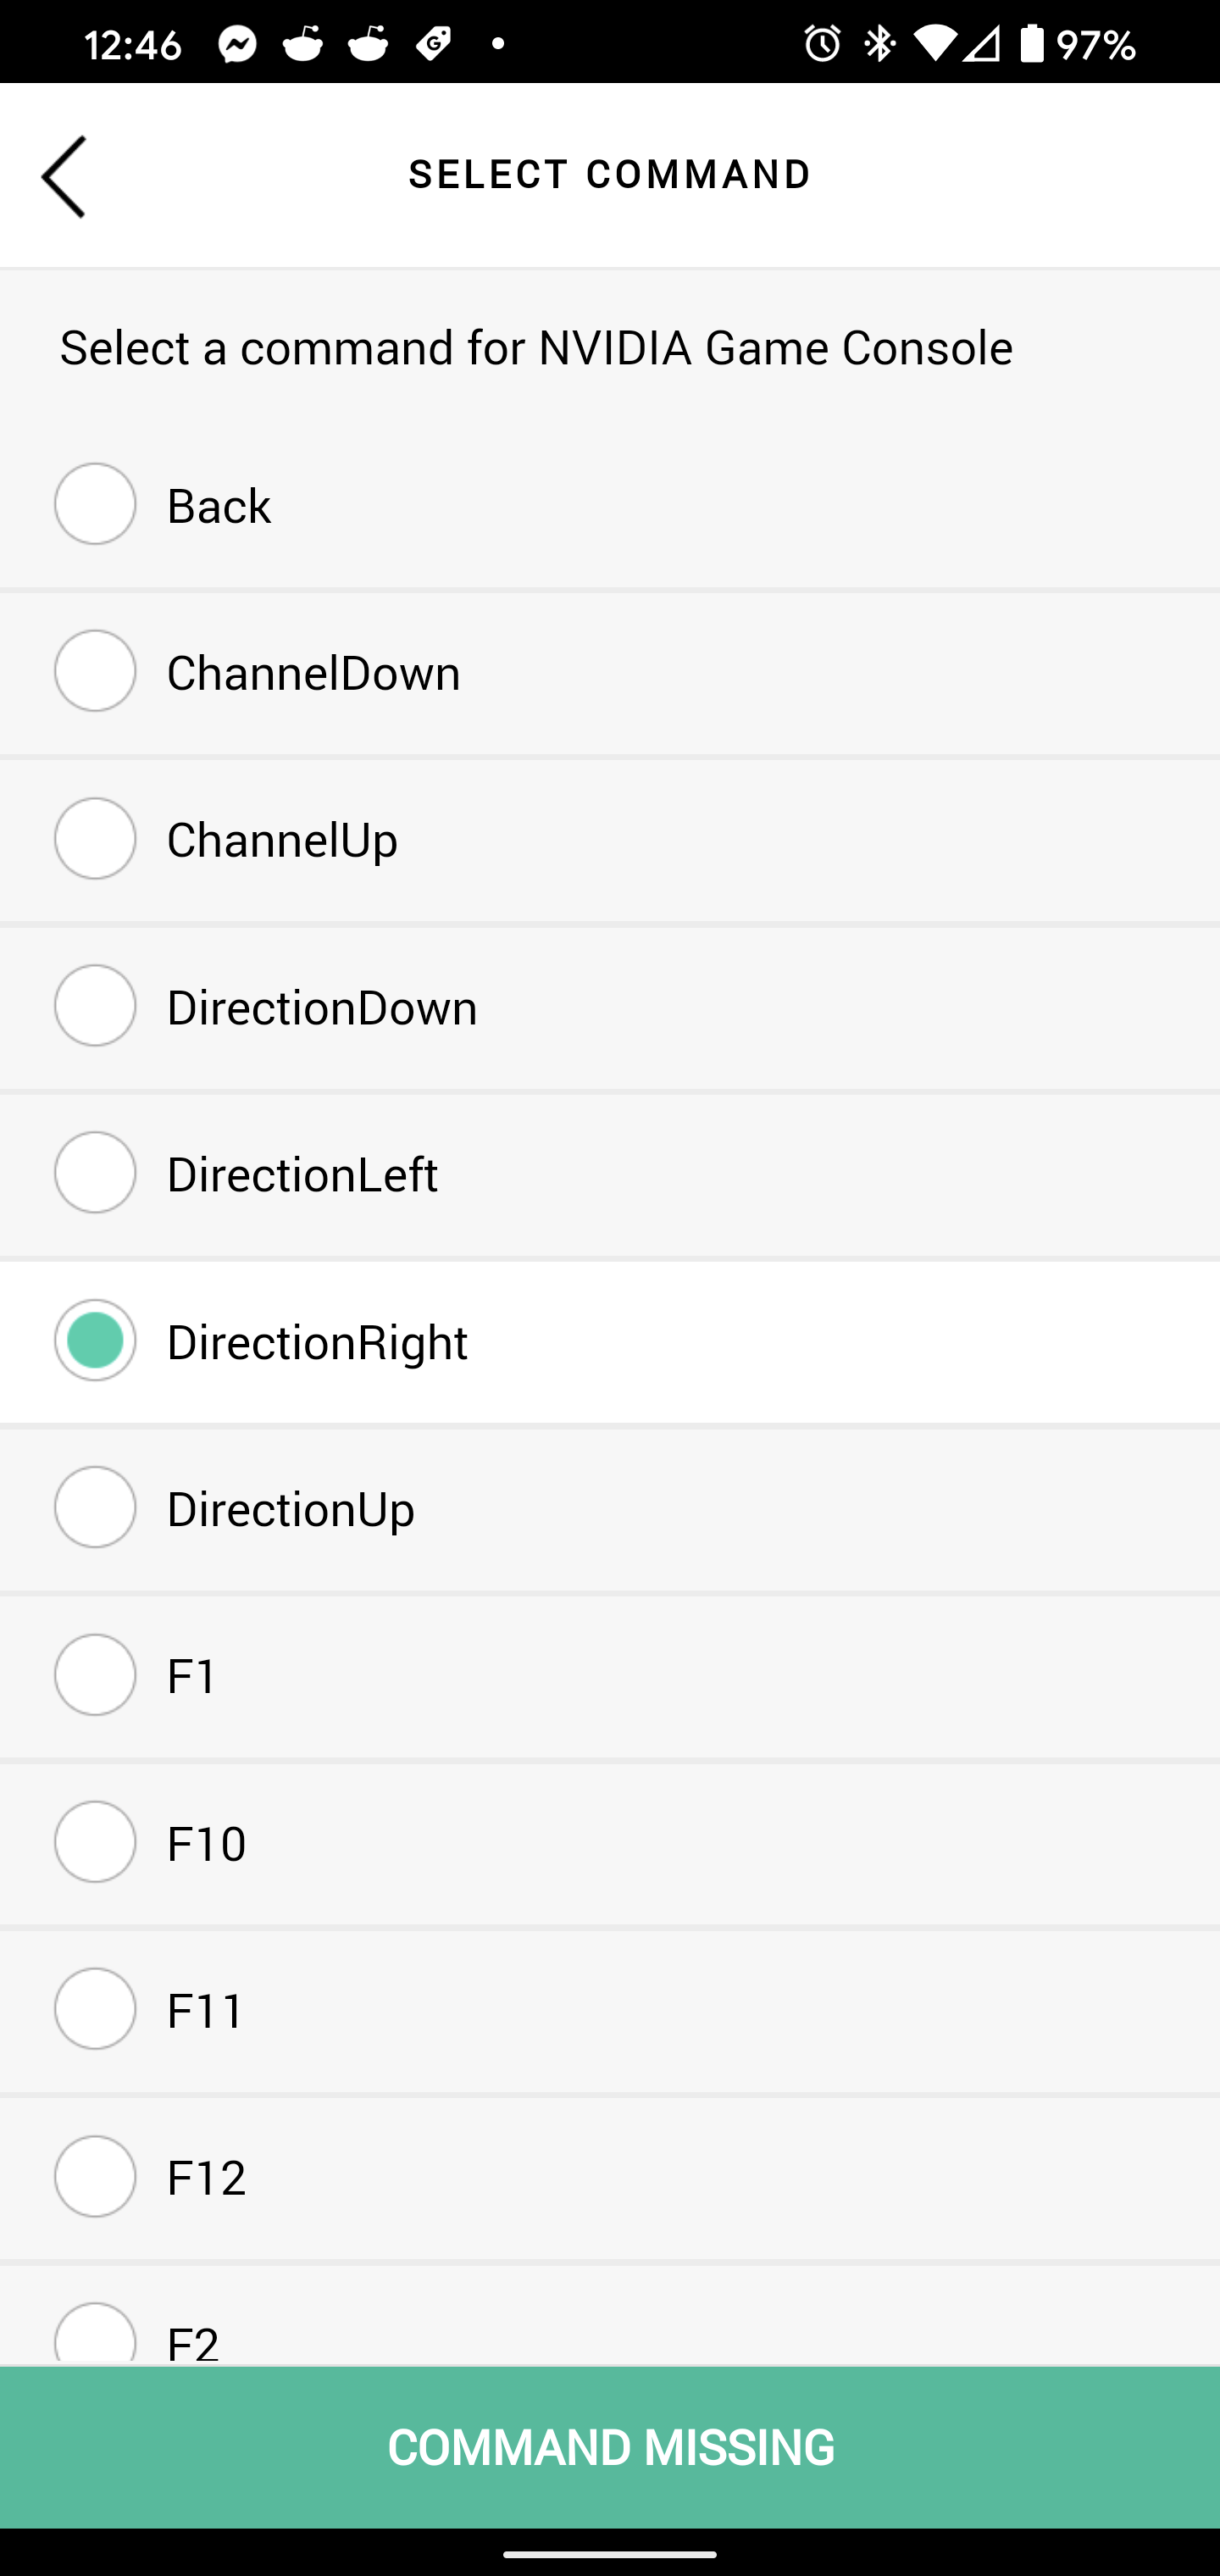Choose the F11 command radio button
The width and height of the screenshot is (1220, 2576).
click(x=96, y=2009)
